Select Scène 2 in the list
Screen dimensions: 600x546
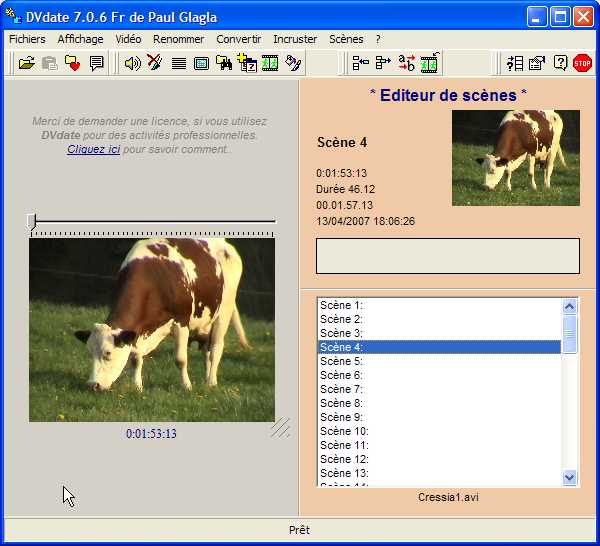439,319
